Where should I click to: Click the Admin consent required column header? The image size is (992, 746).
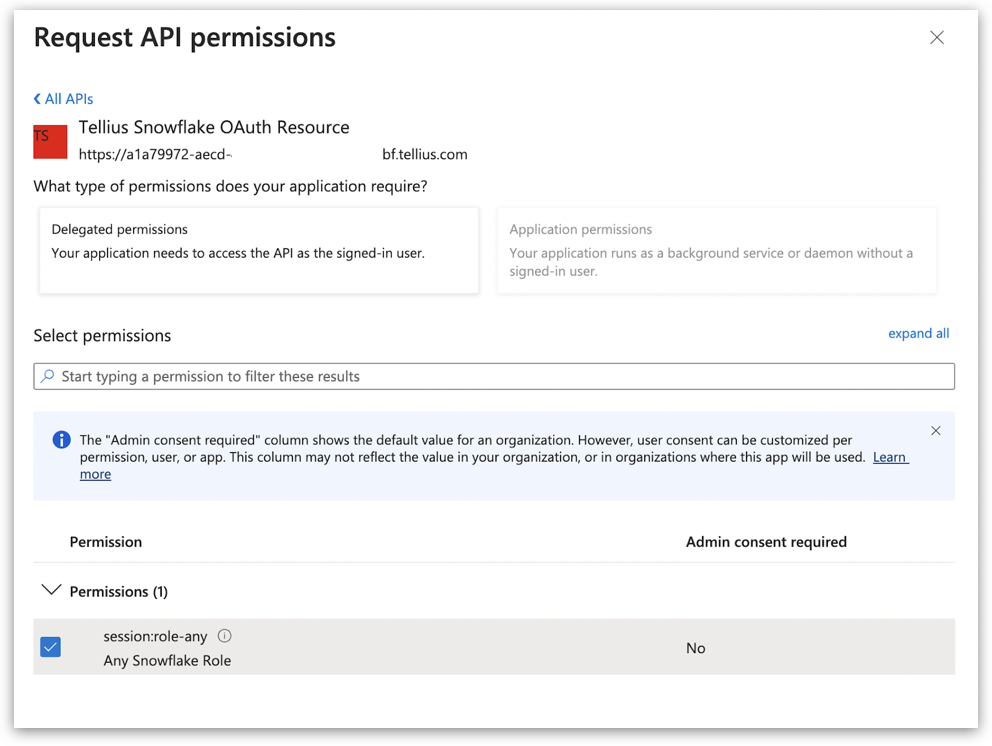766,542
